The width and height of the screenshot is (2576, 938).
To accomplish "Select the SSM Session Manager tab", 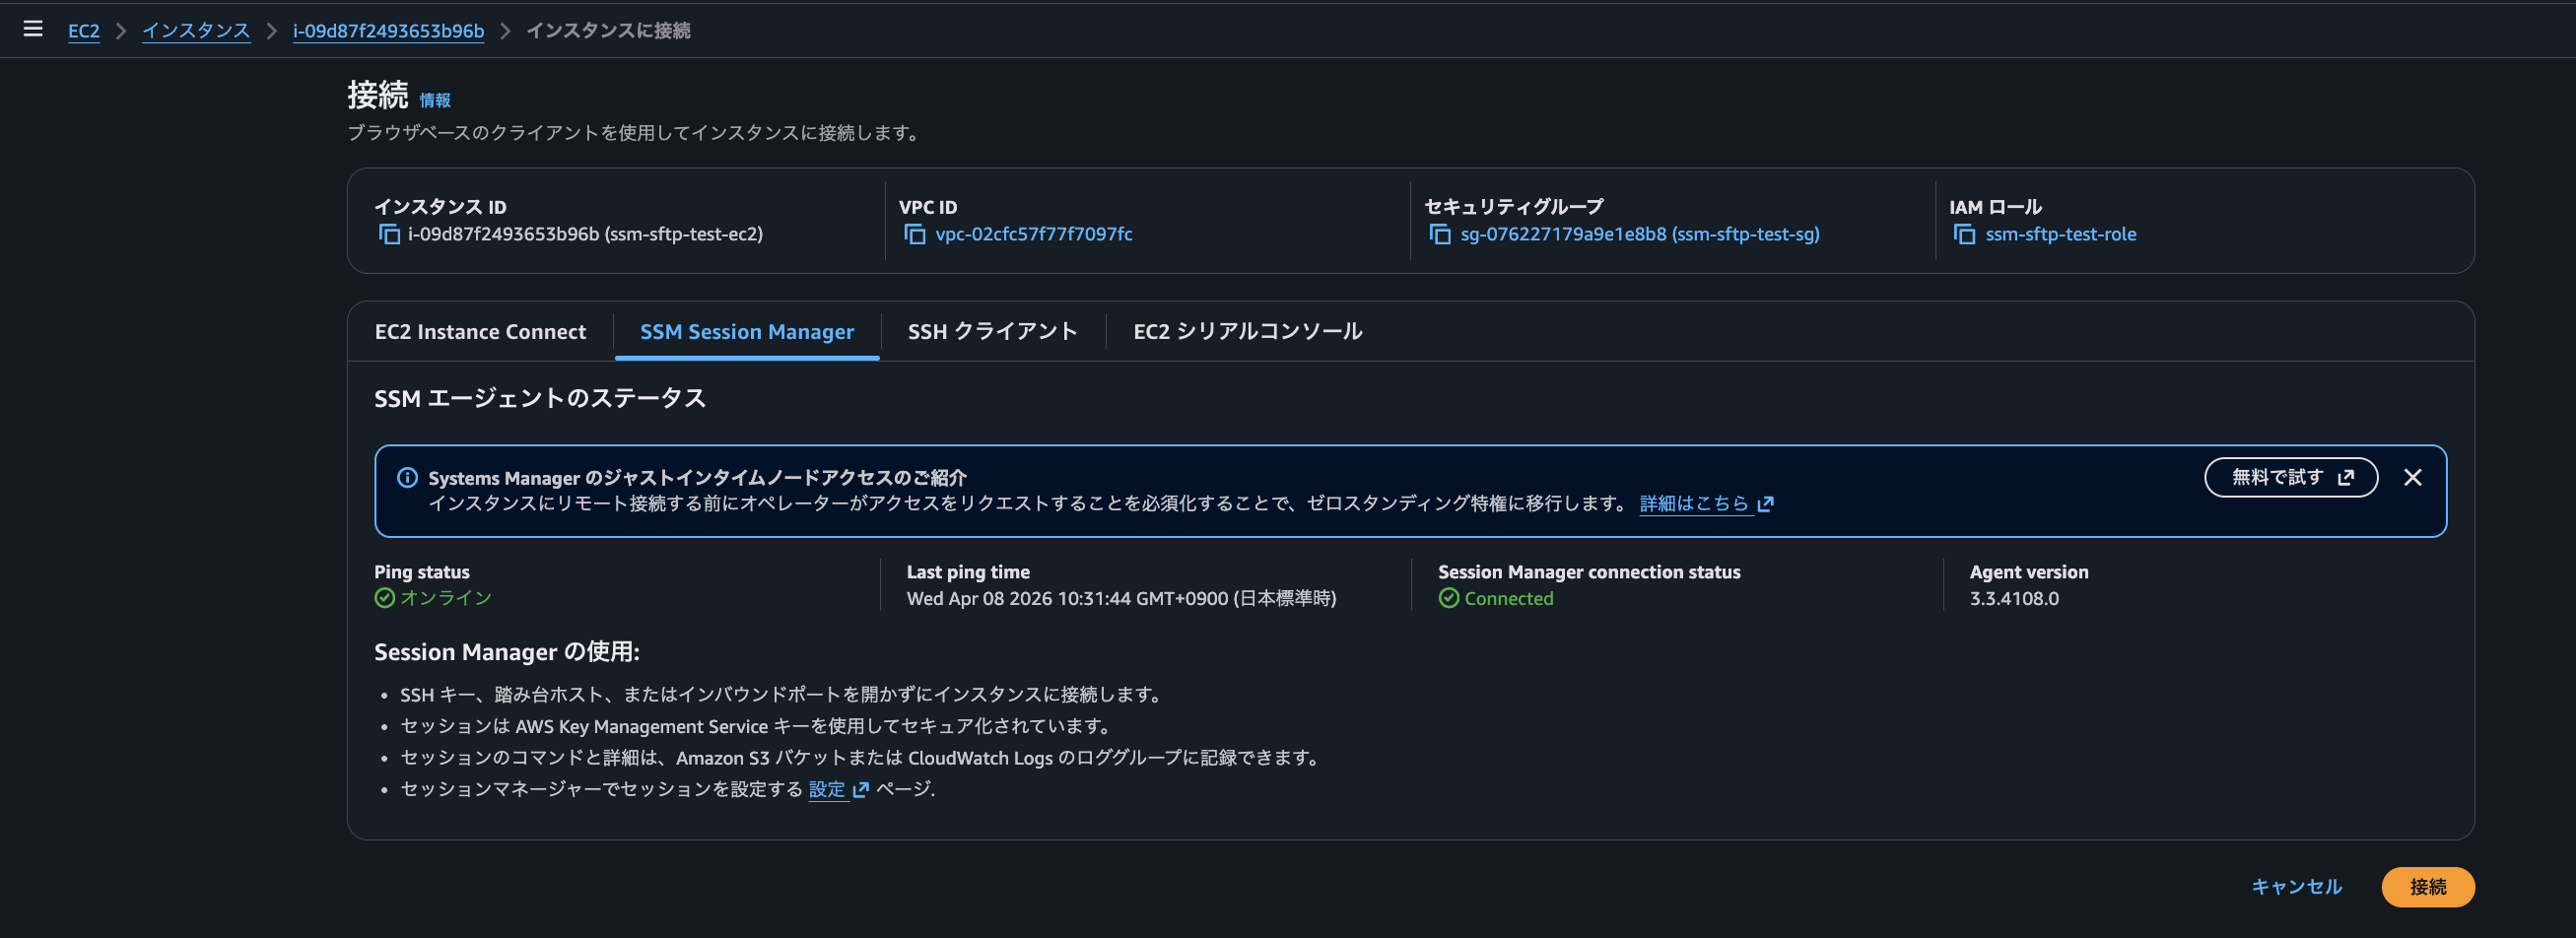I will (746, 331).
